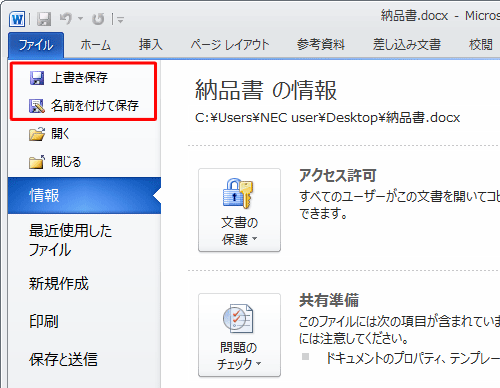Click the 納品書 の情報 heading

click(x=266, y=90)
